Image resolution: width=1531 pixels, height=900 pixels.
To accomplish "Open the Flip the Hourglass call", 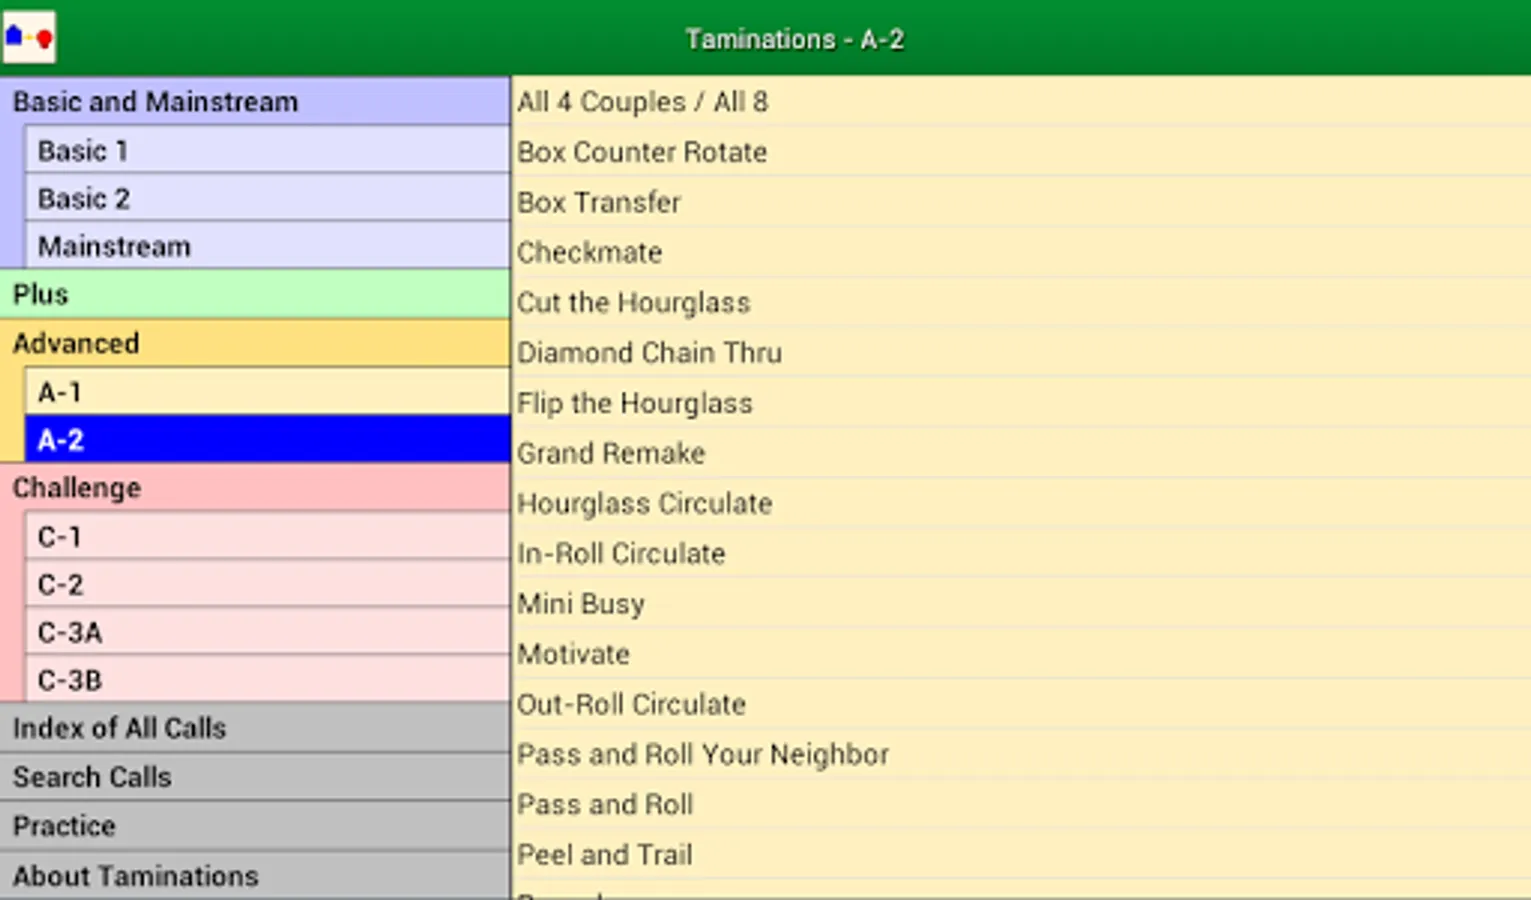I will 1022,403.
